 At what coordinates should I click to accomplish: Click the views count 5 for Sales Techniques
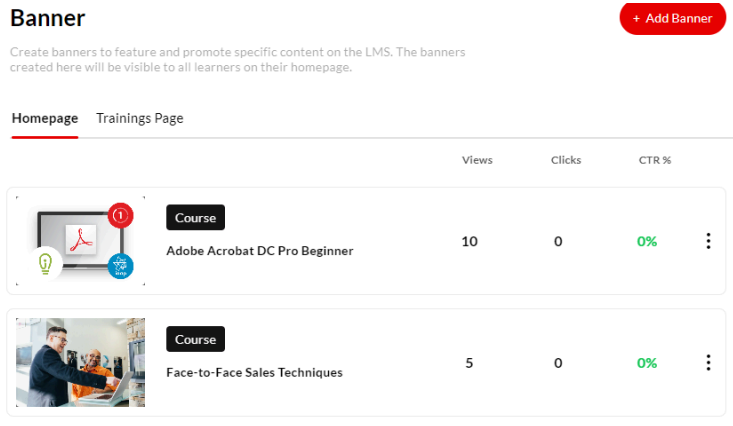point(469,362)
